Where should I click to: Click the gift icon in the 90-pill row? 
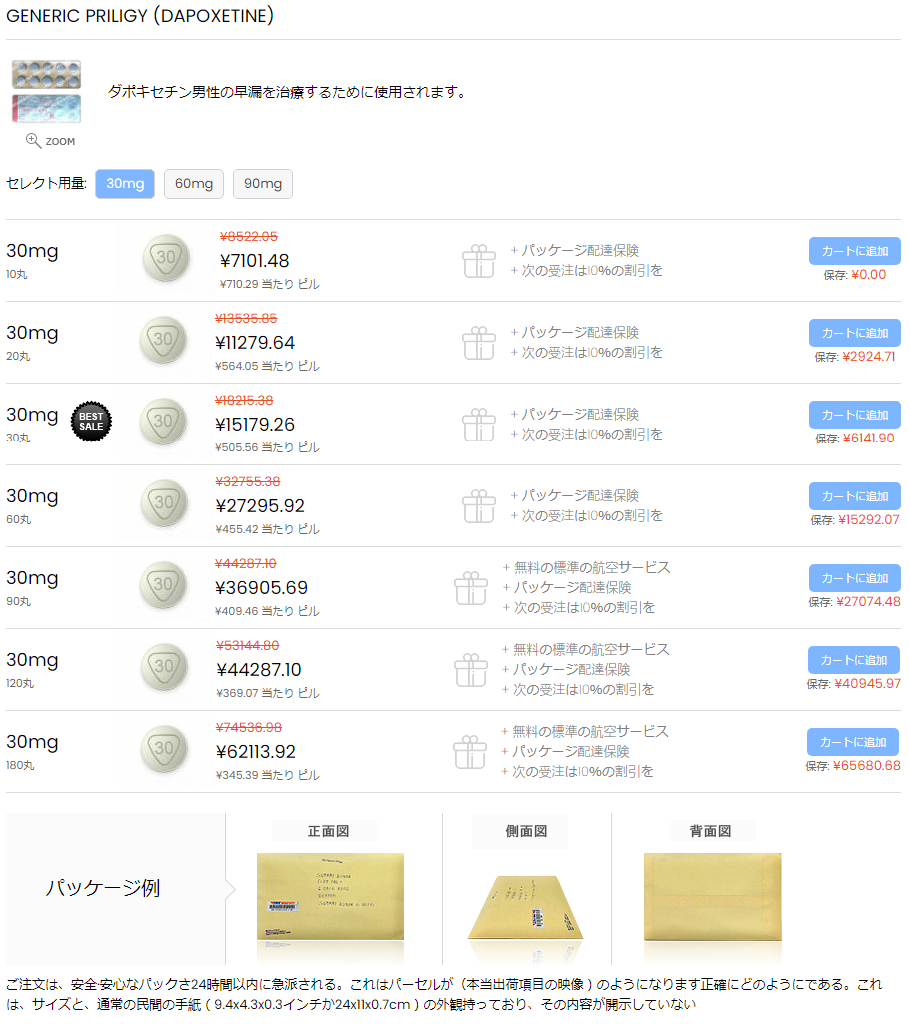point(471,588)
